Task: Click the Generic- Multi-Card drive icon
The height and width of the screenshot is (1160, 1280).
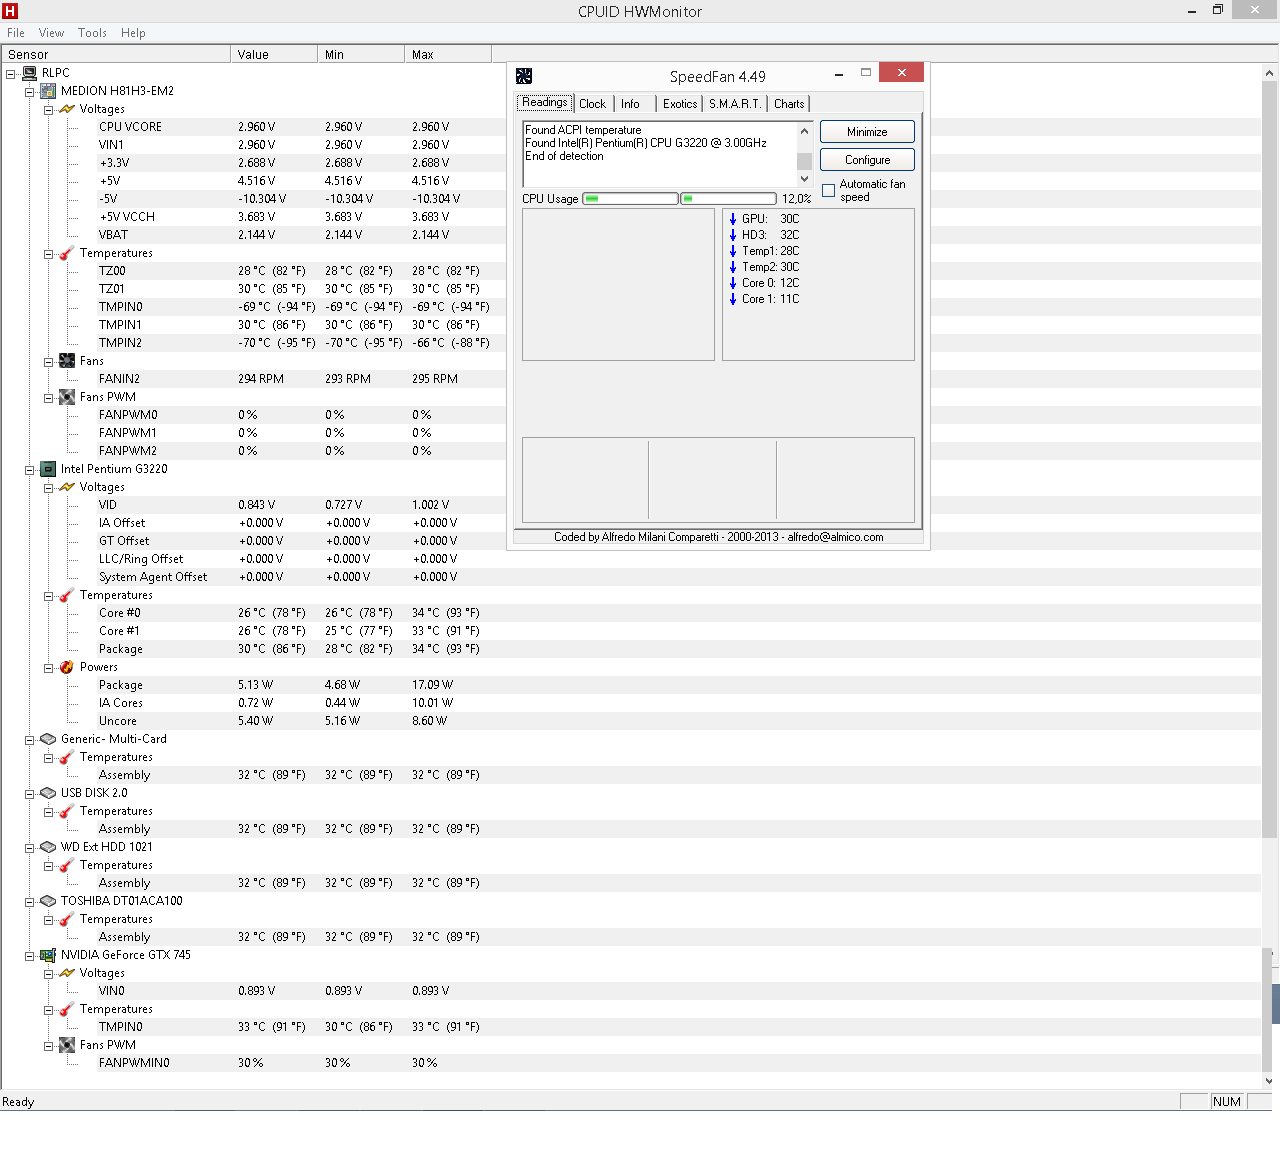Action: click(x=48, y=739)
